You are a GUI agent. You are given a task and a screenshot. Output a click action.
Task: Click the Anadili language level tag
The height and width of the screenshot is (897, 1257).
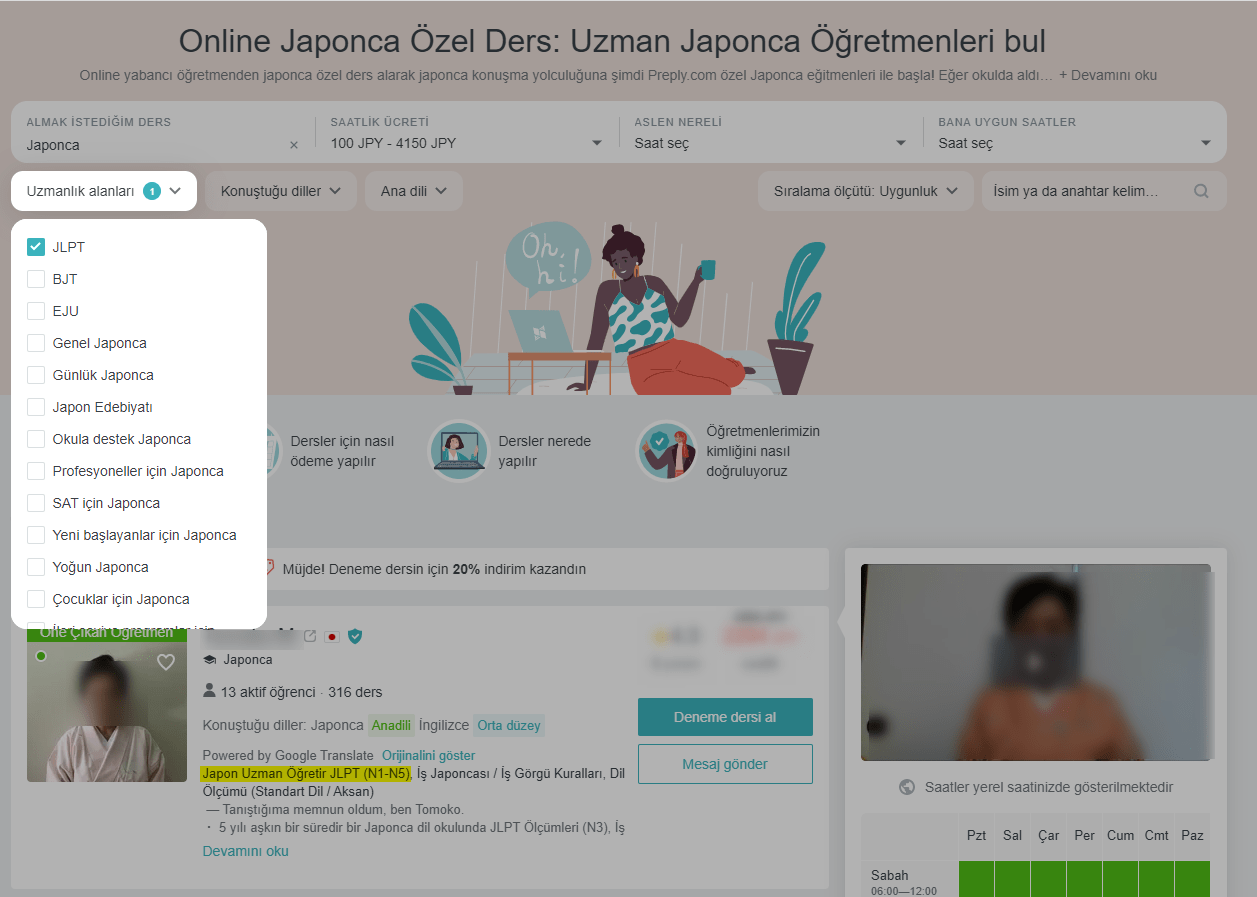point(391,725)
